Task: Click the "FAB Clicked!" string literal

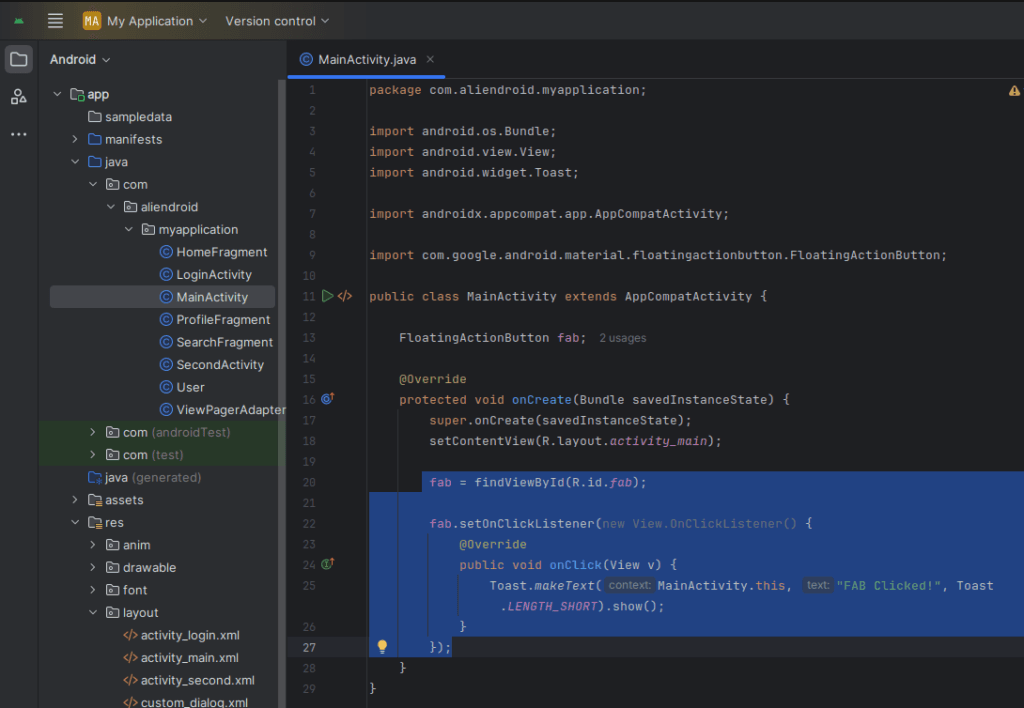Action: click(888, 586)
